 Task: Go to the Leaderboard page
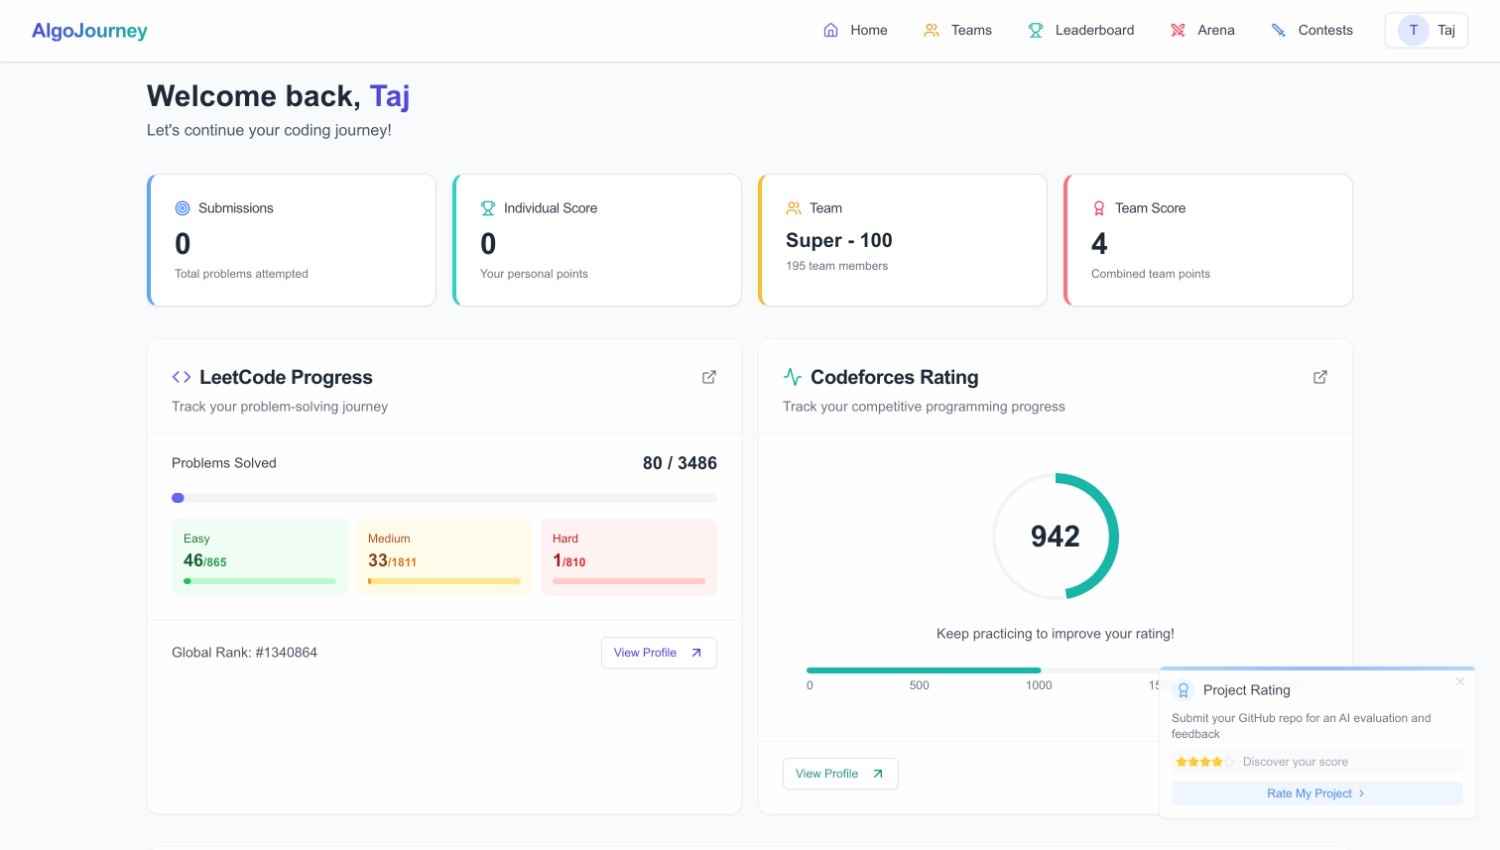point(1094,30)
